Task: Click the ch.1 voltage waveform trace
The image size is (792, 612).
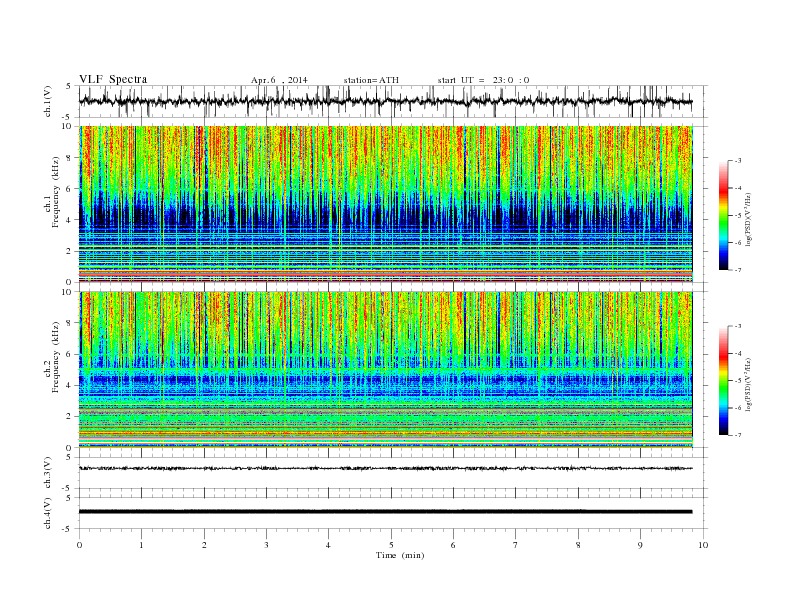Action: (x=385, y=101)
